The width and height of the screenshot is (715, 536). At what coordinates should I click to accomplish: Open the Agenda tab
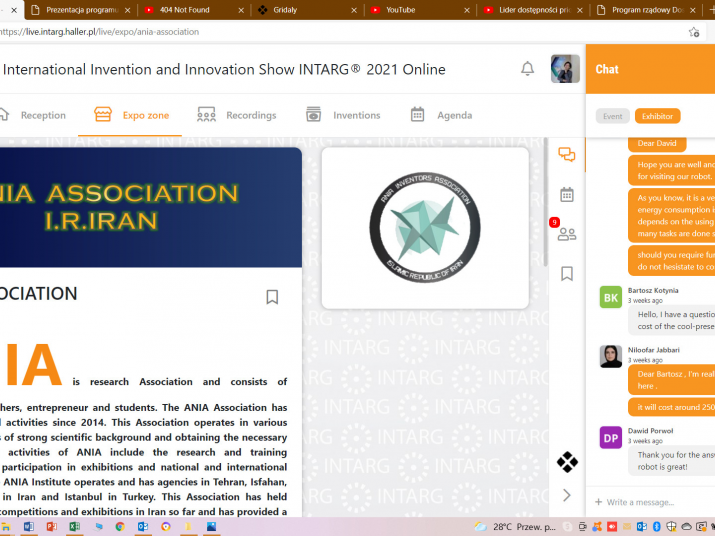pyautogui.click(x=441, y=115)
